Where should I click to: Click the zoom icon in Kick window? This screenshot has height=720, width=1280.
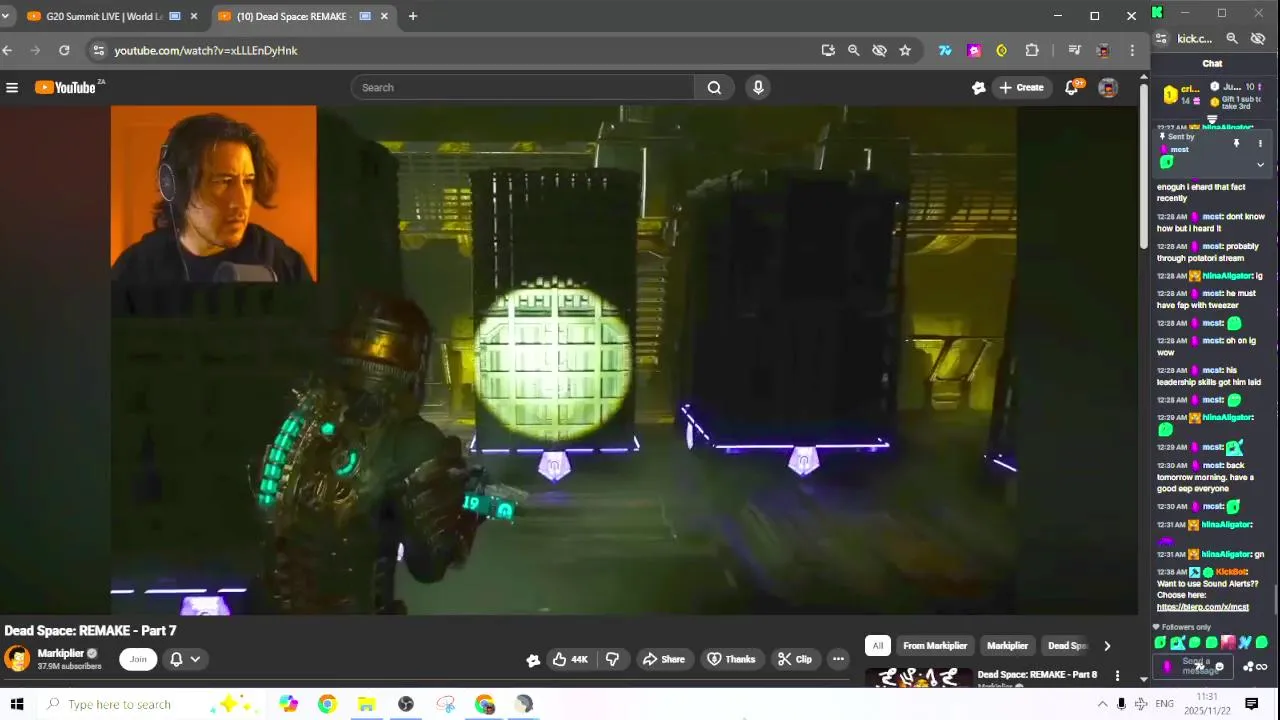click(1232, 39)
